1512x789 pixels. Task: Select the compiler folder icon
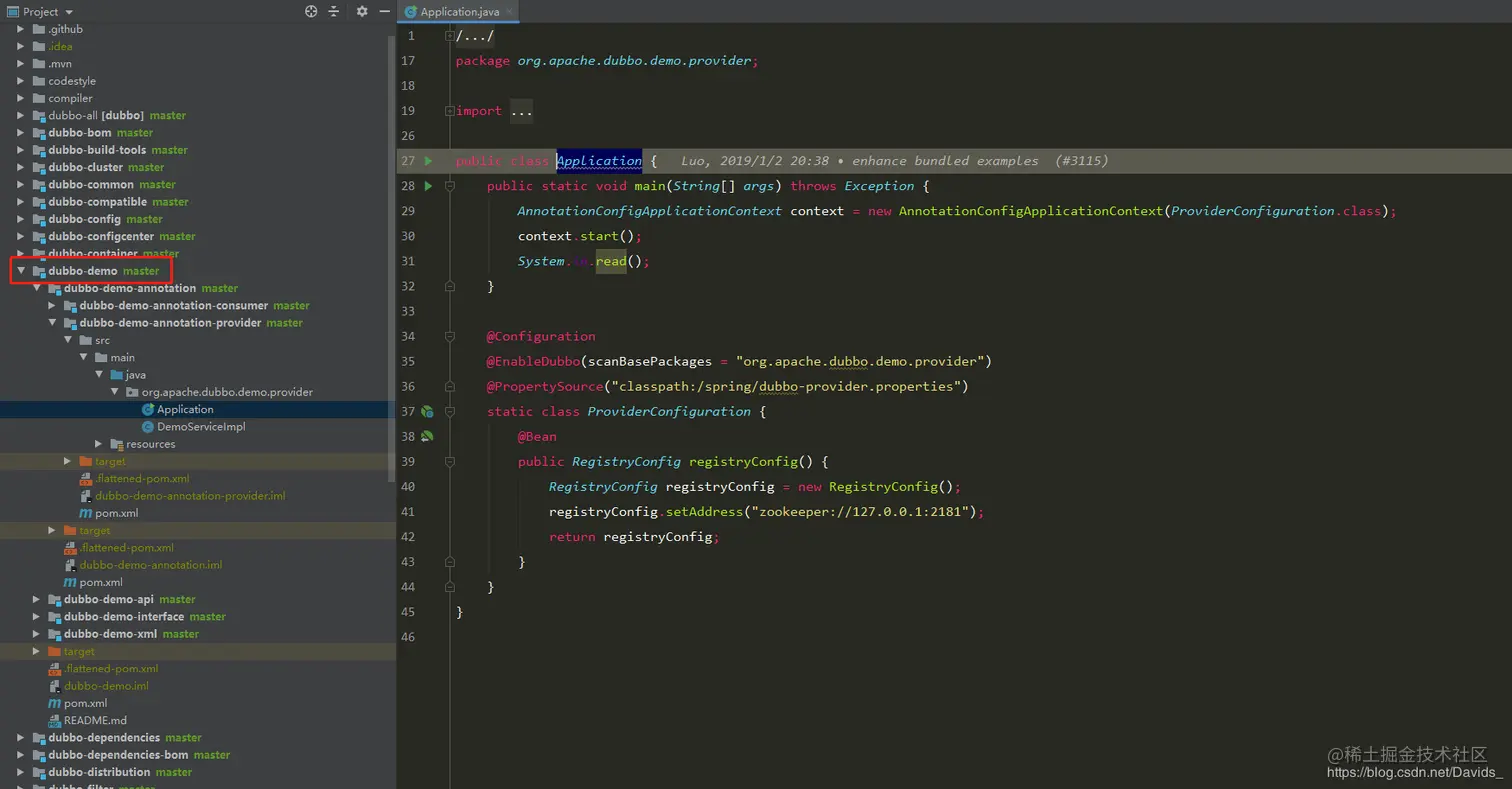pyautogui.click(x=39, y=98)
